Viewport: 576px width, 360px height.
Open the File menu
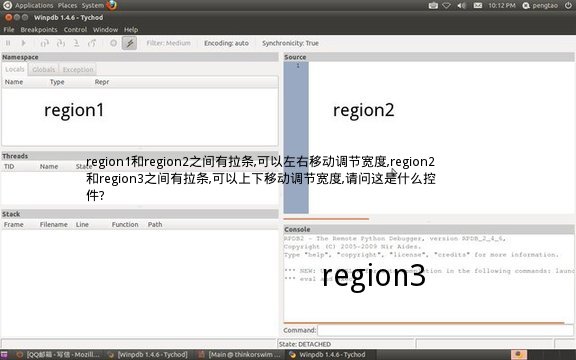[x=9, y=30]
